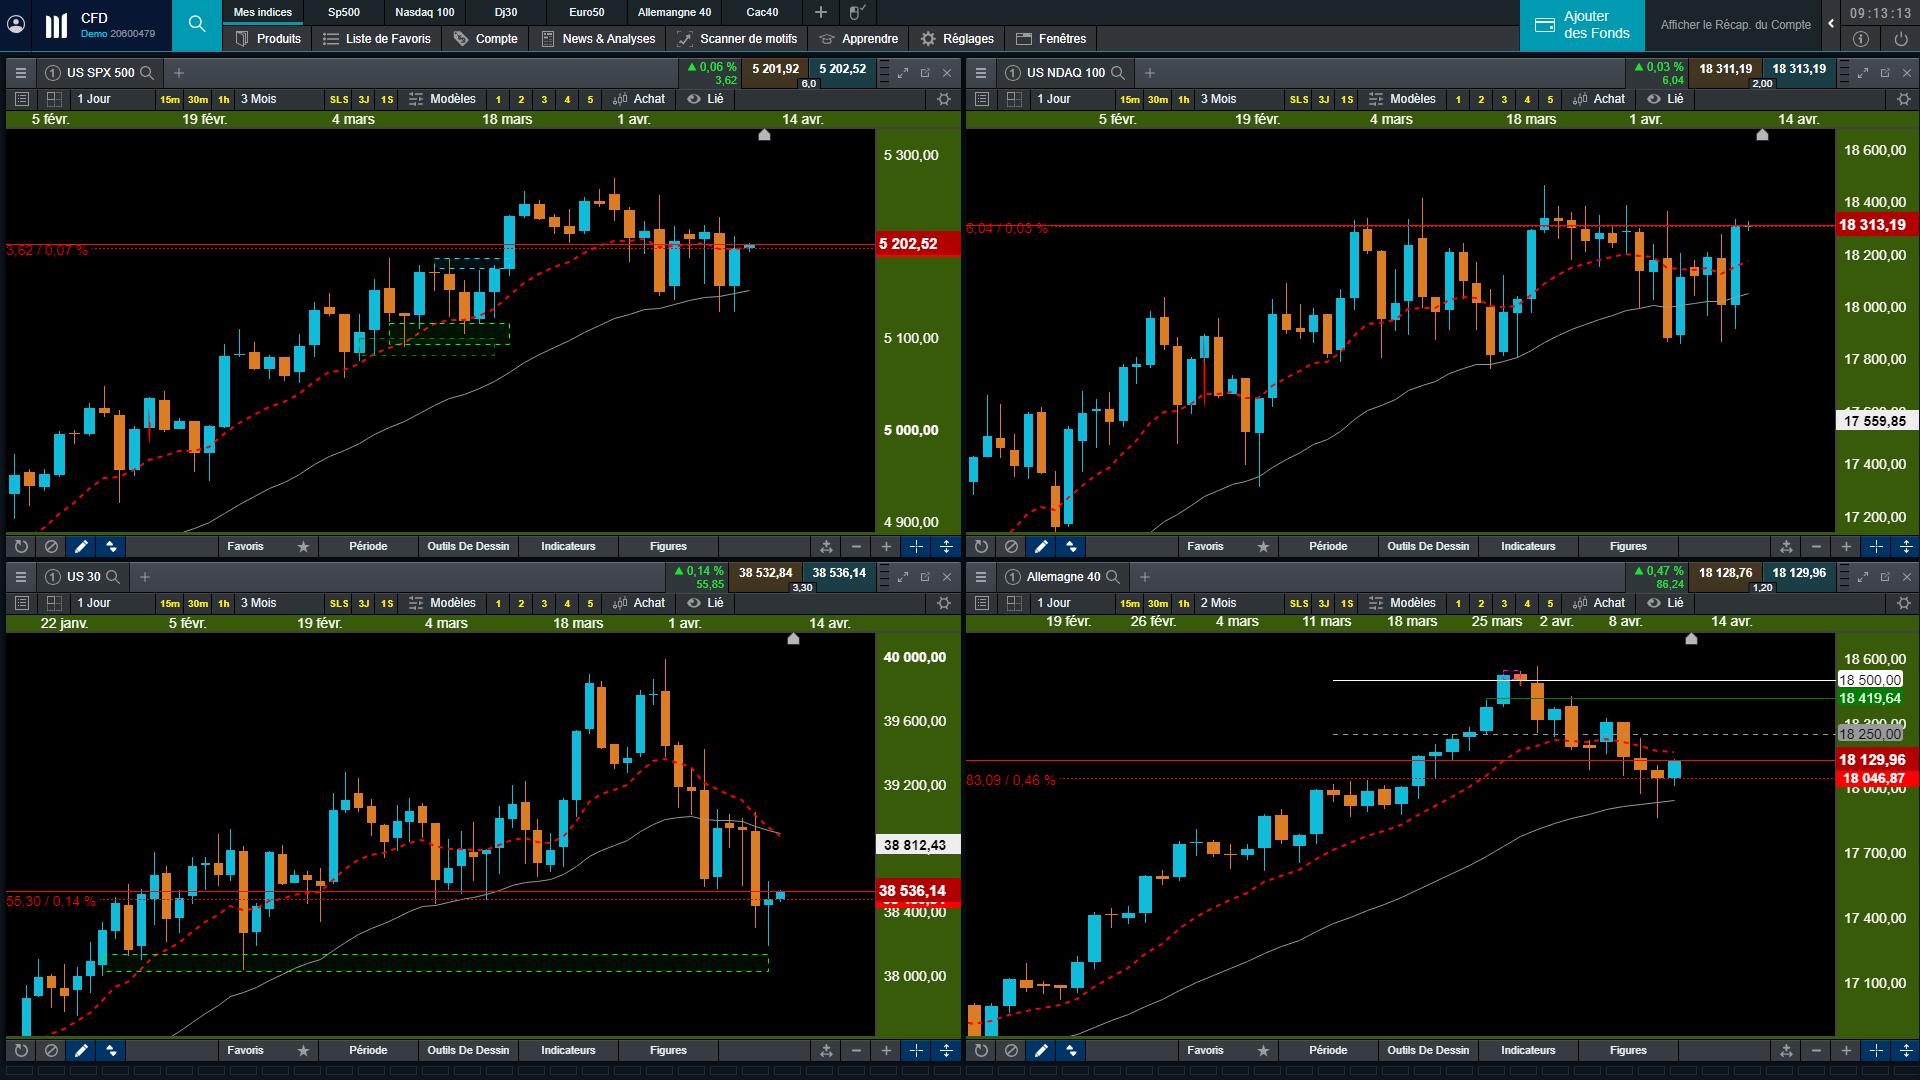Toggle Lié link on Allemagne 40 chart
1920x1080 pixels.
tap(1665, 603)
